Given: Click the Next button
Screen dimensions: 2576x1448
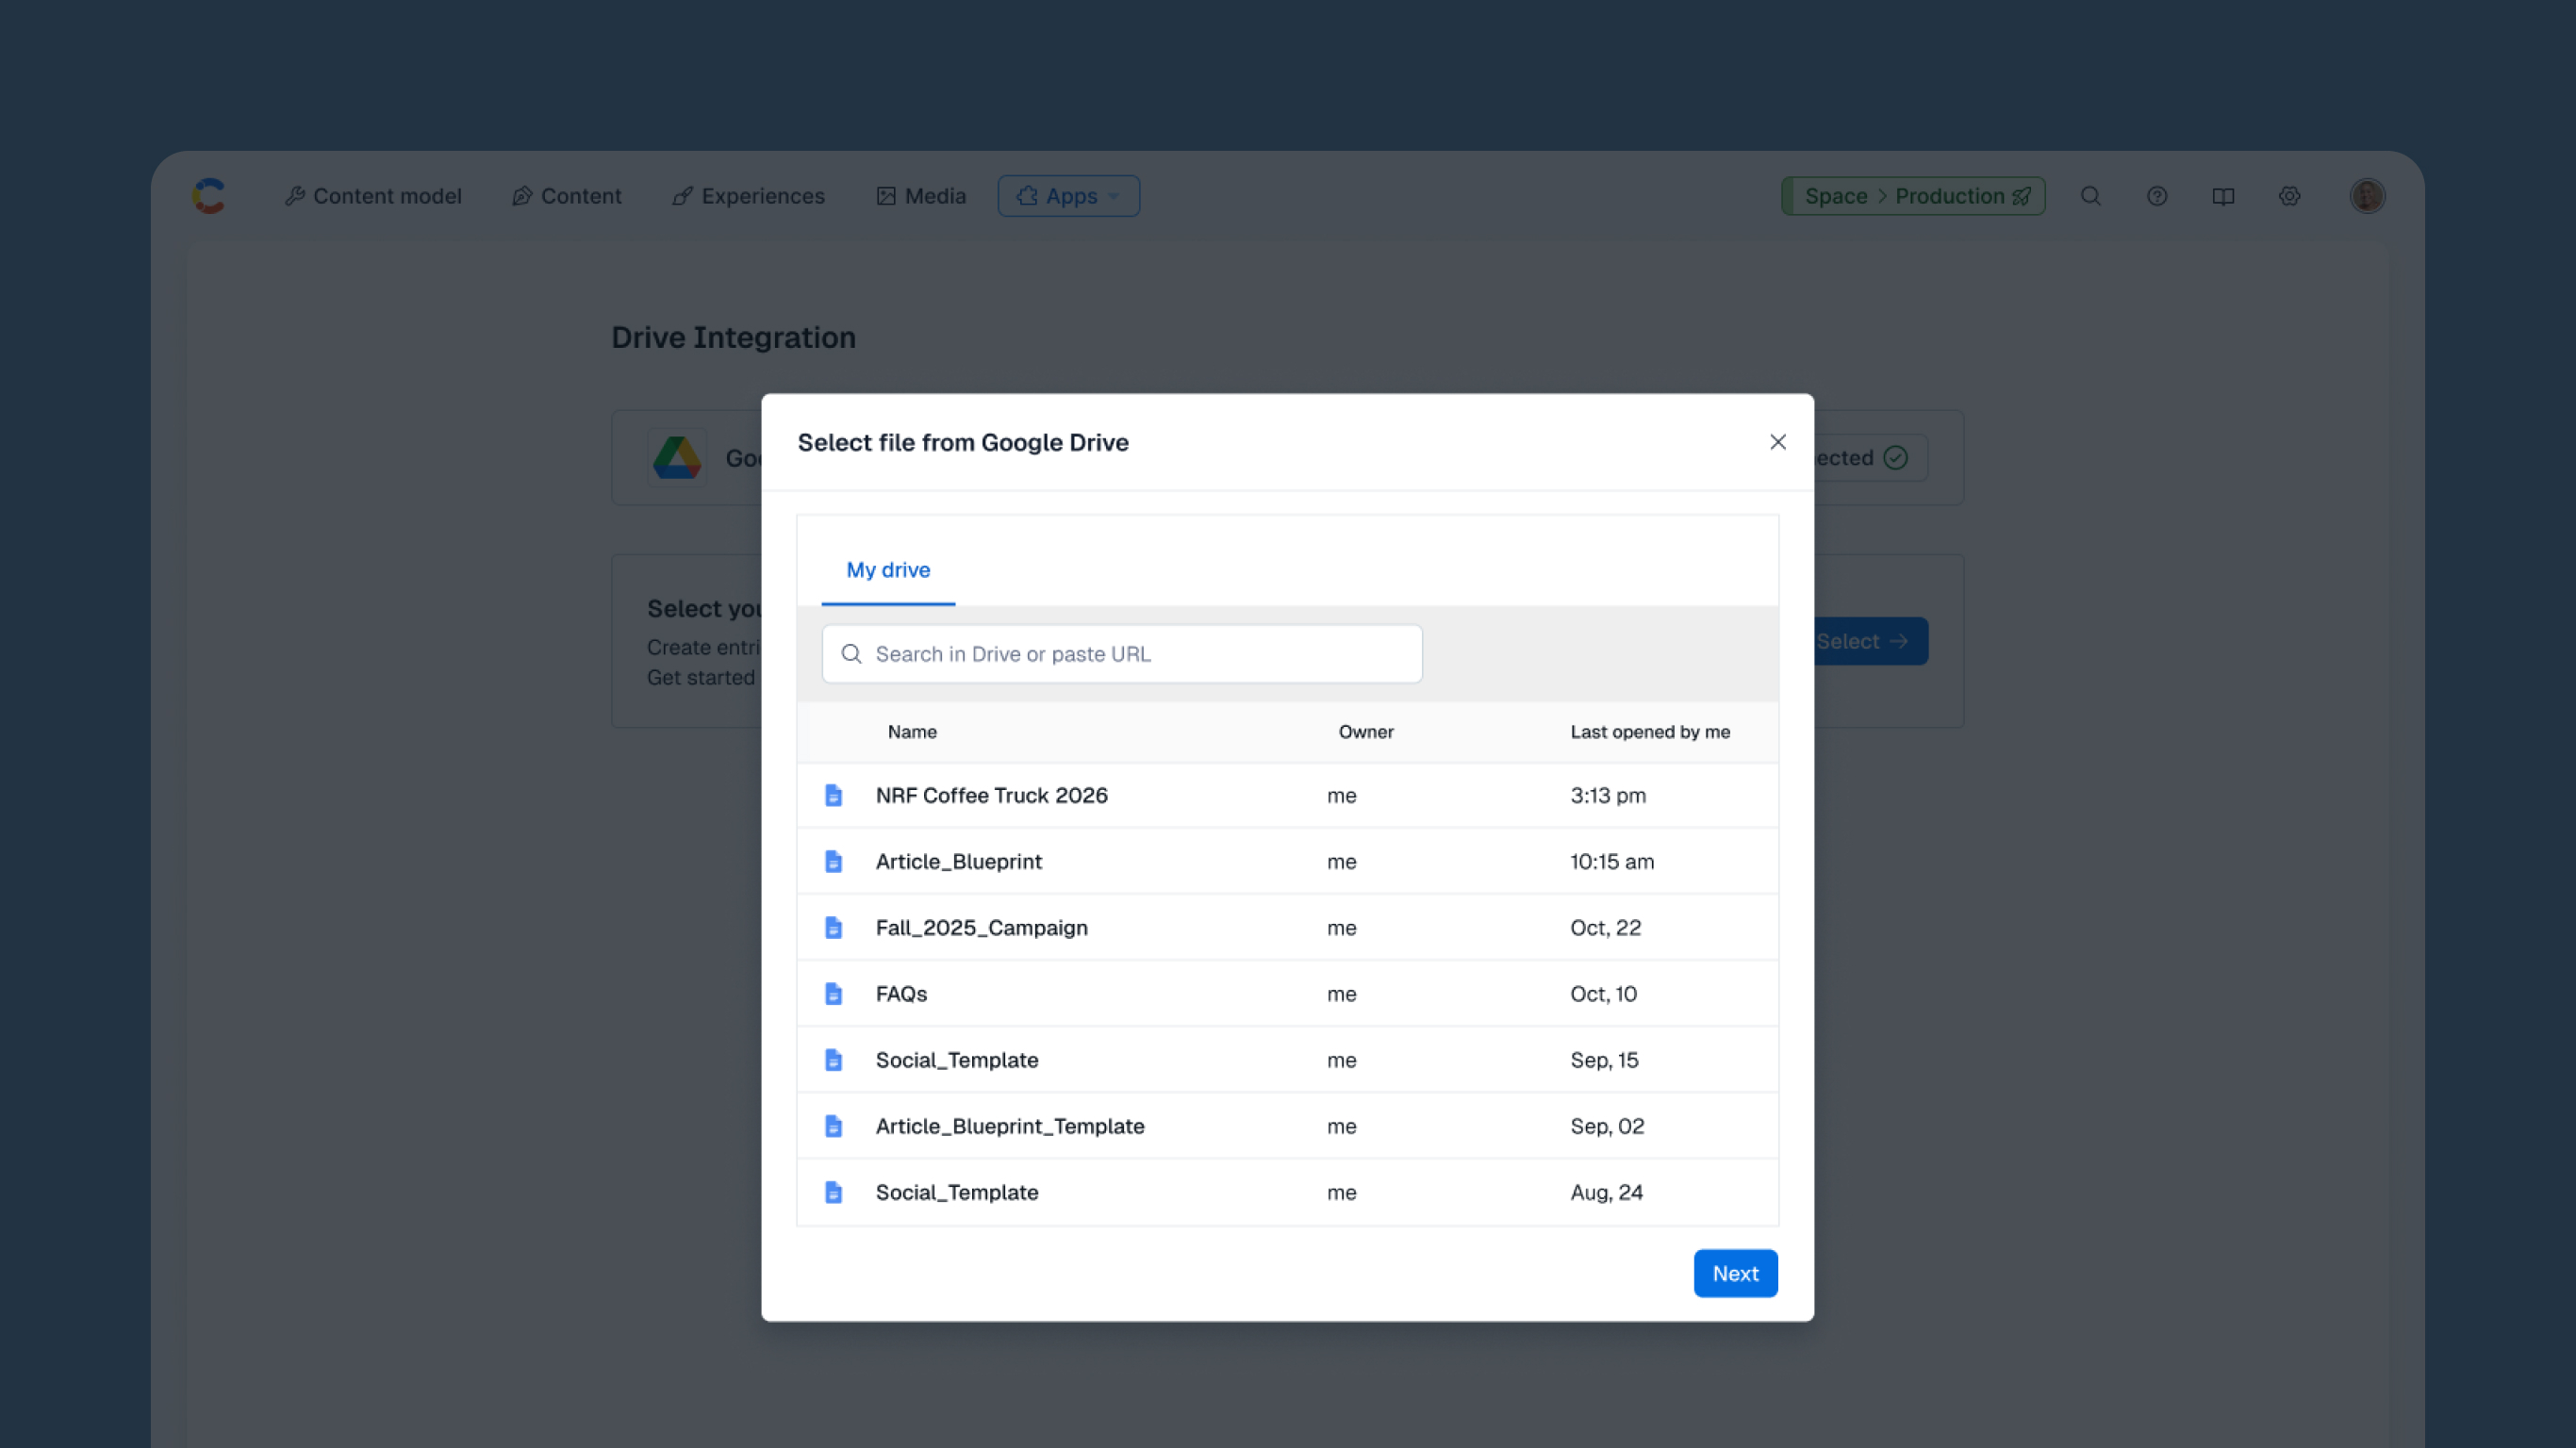Looking at the screenshot, I should (1735, 1273).
